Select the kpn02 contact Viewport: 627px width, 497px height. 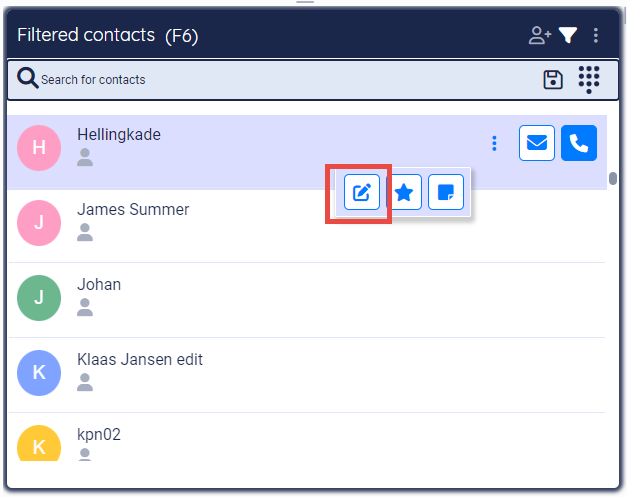(x=99, y=435)
